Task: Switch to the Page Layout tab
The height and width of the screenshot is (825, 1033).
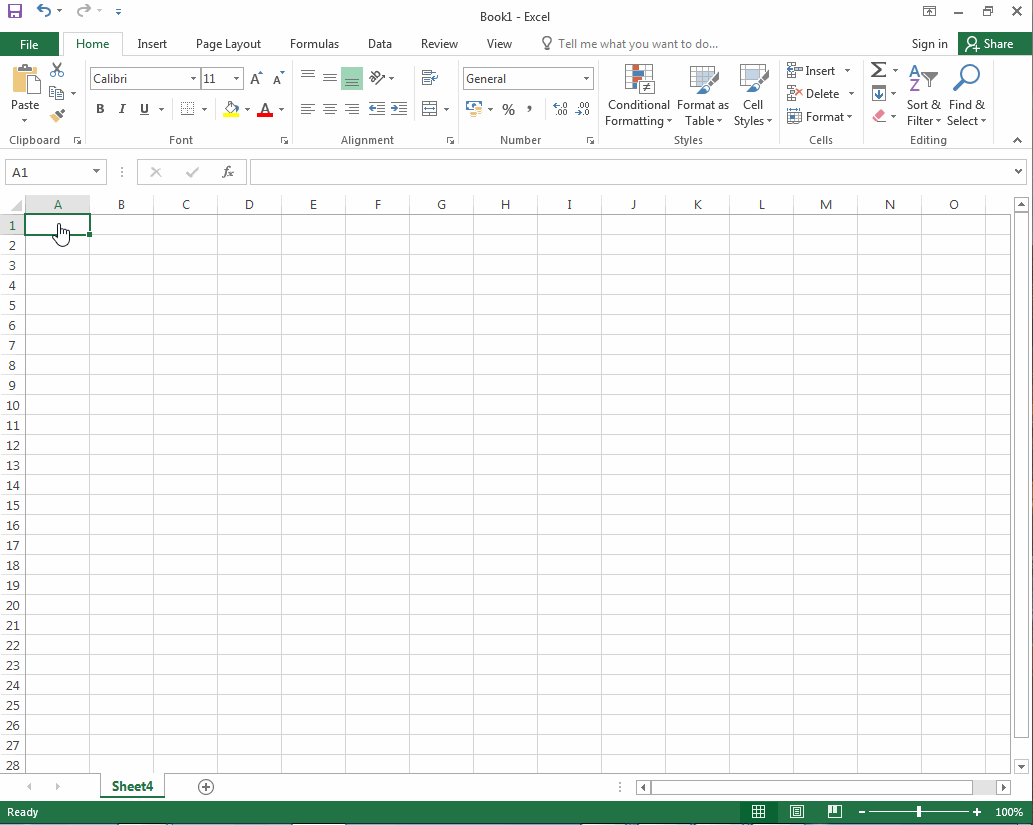Action: pyautogui.click(x=228, y=44)
